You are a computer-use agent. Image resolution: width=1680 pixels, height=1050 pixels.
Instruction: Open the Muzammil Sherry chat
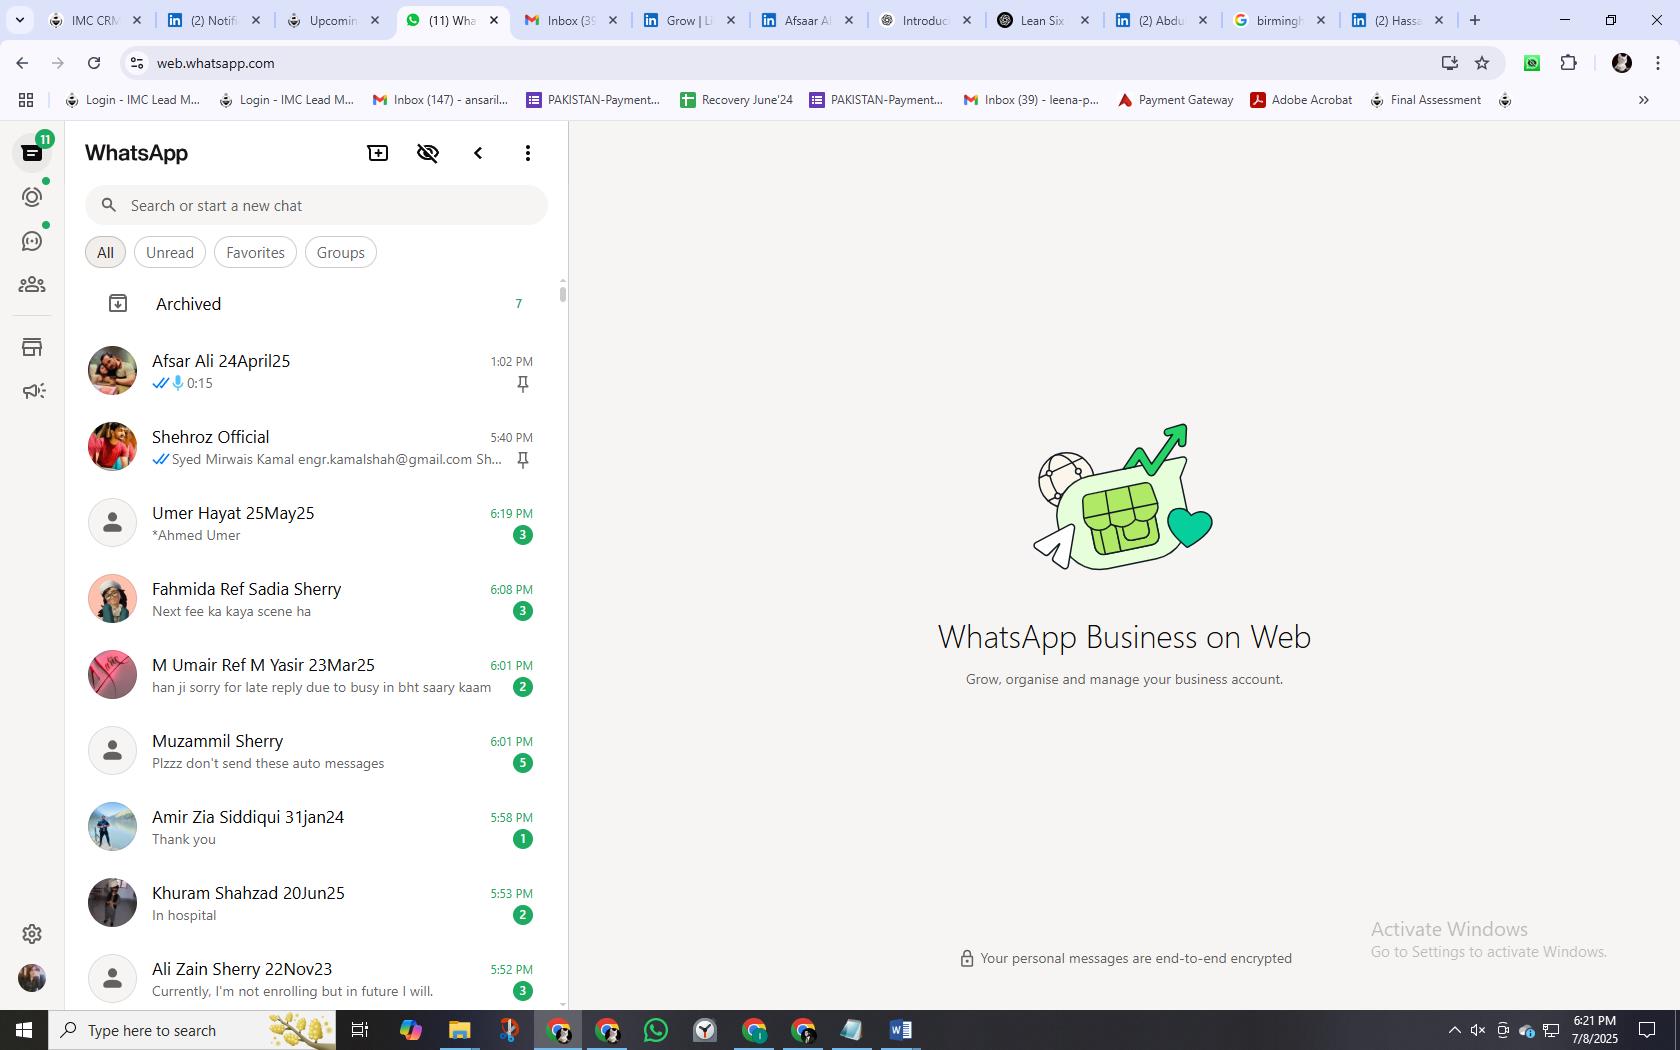316,751
